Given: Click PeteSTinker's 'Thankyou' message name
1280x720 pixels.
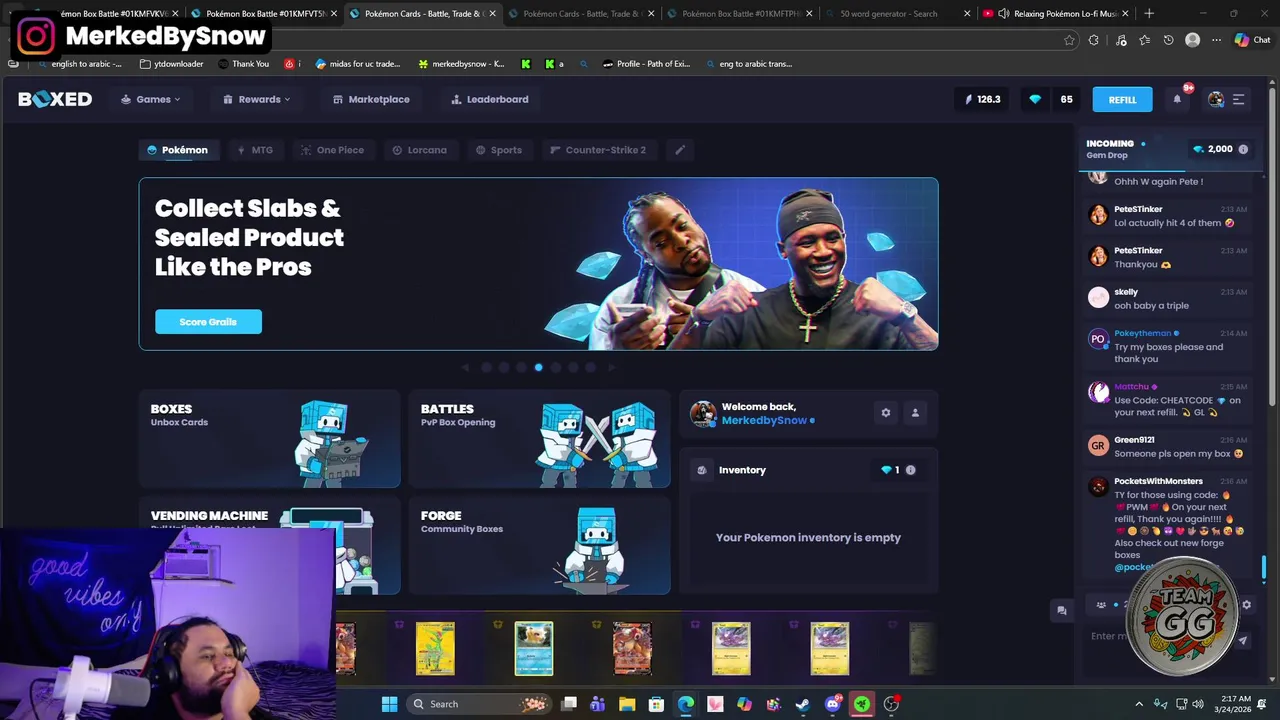Looking at the screenshot, I should (1138, 250).
